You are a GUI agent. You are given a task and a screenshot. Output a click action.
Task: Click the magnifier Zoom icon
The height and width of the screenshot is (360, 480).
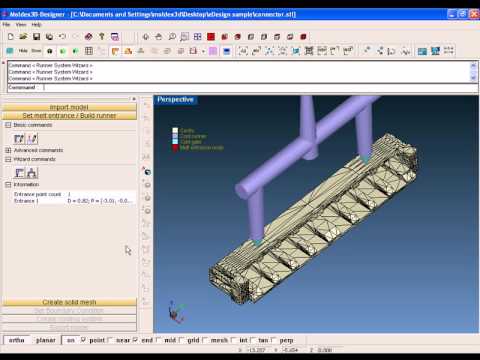pos(172,37)
